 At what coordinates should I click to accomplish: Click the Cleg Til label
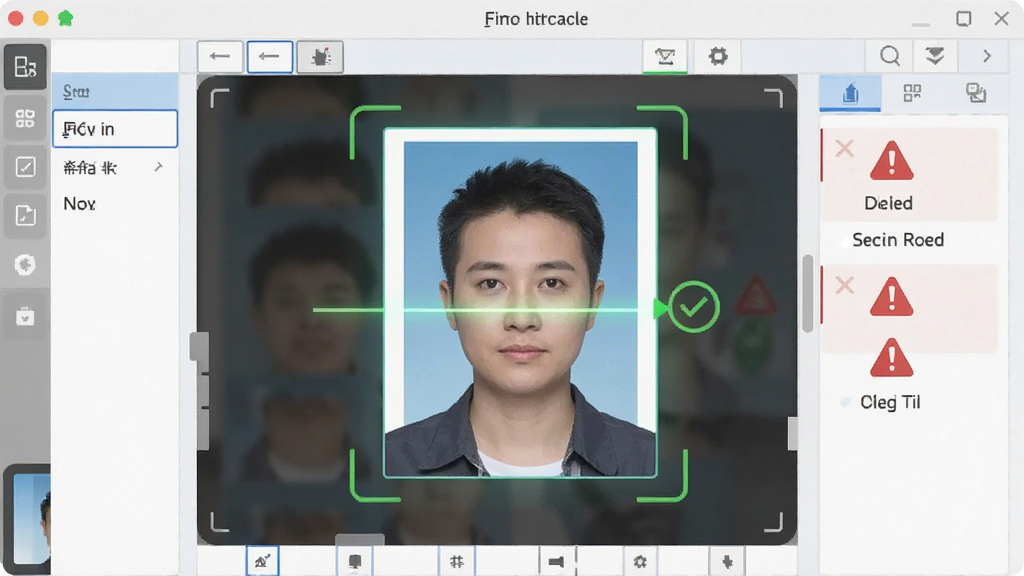(x=890, y=402)
